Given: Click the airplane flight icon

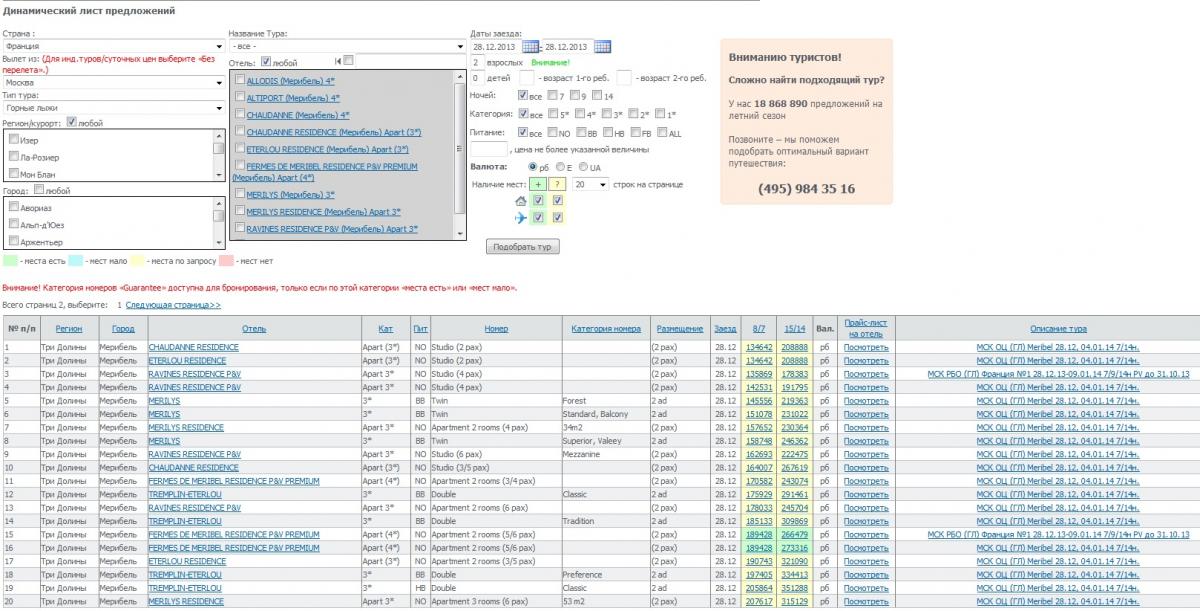Looking at the screenshot, I should [520, 218].
